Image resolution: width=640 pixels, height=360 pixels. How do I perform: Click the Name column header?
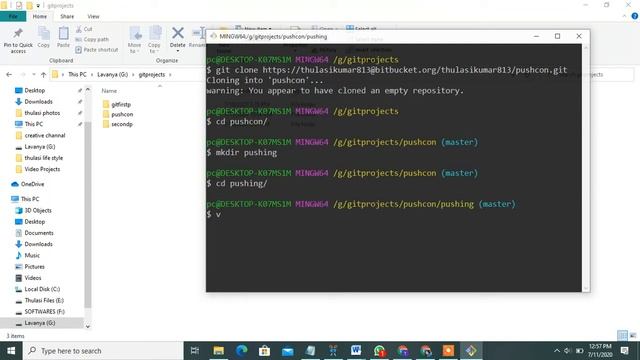109,91
